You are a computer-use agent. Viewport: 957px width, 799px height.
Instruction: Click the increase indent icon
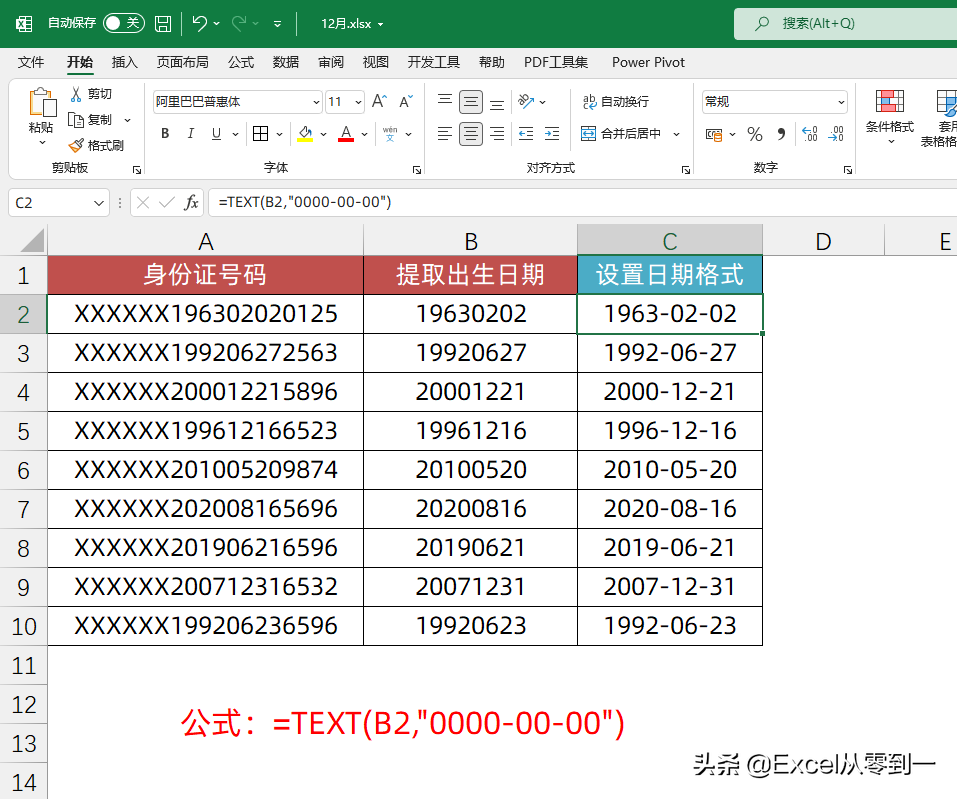pyautogui.click(x=552, y=134)
